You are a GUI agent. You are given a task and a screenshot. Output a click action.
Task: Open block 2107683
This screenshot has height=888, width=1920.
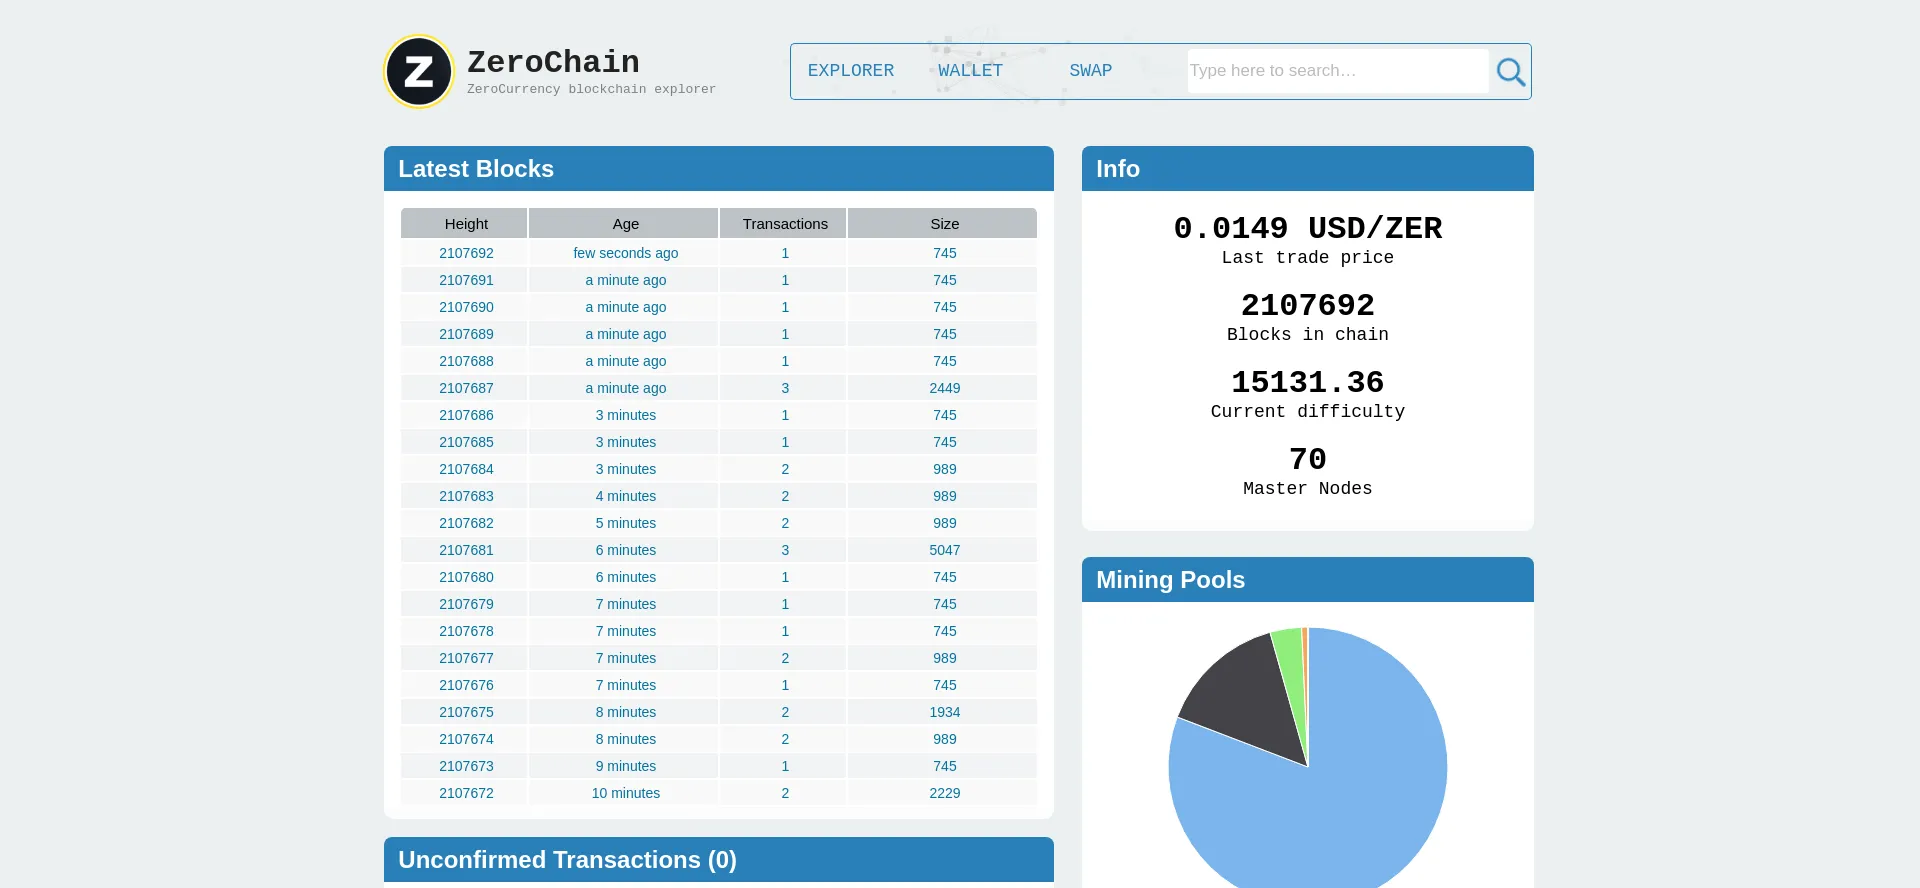(466, 496)
